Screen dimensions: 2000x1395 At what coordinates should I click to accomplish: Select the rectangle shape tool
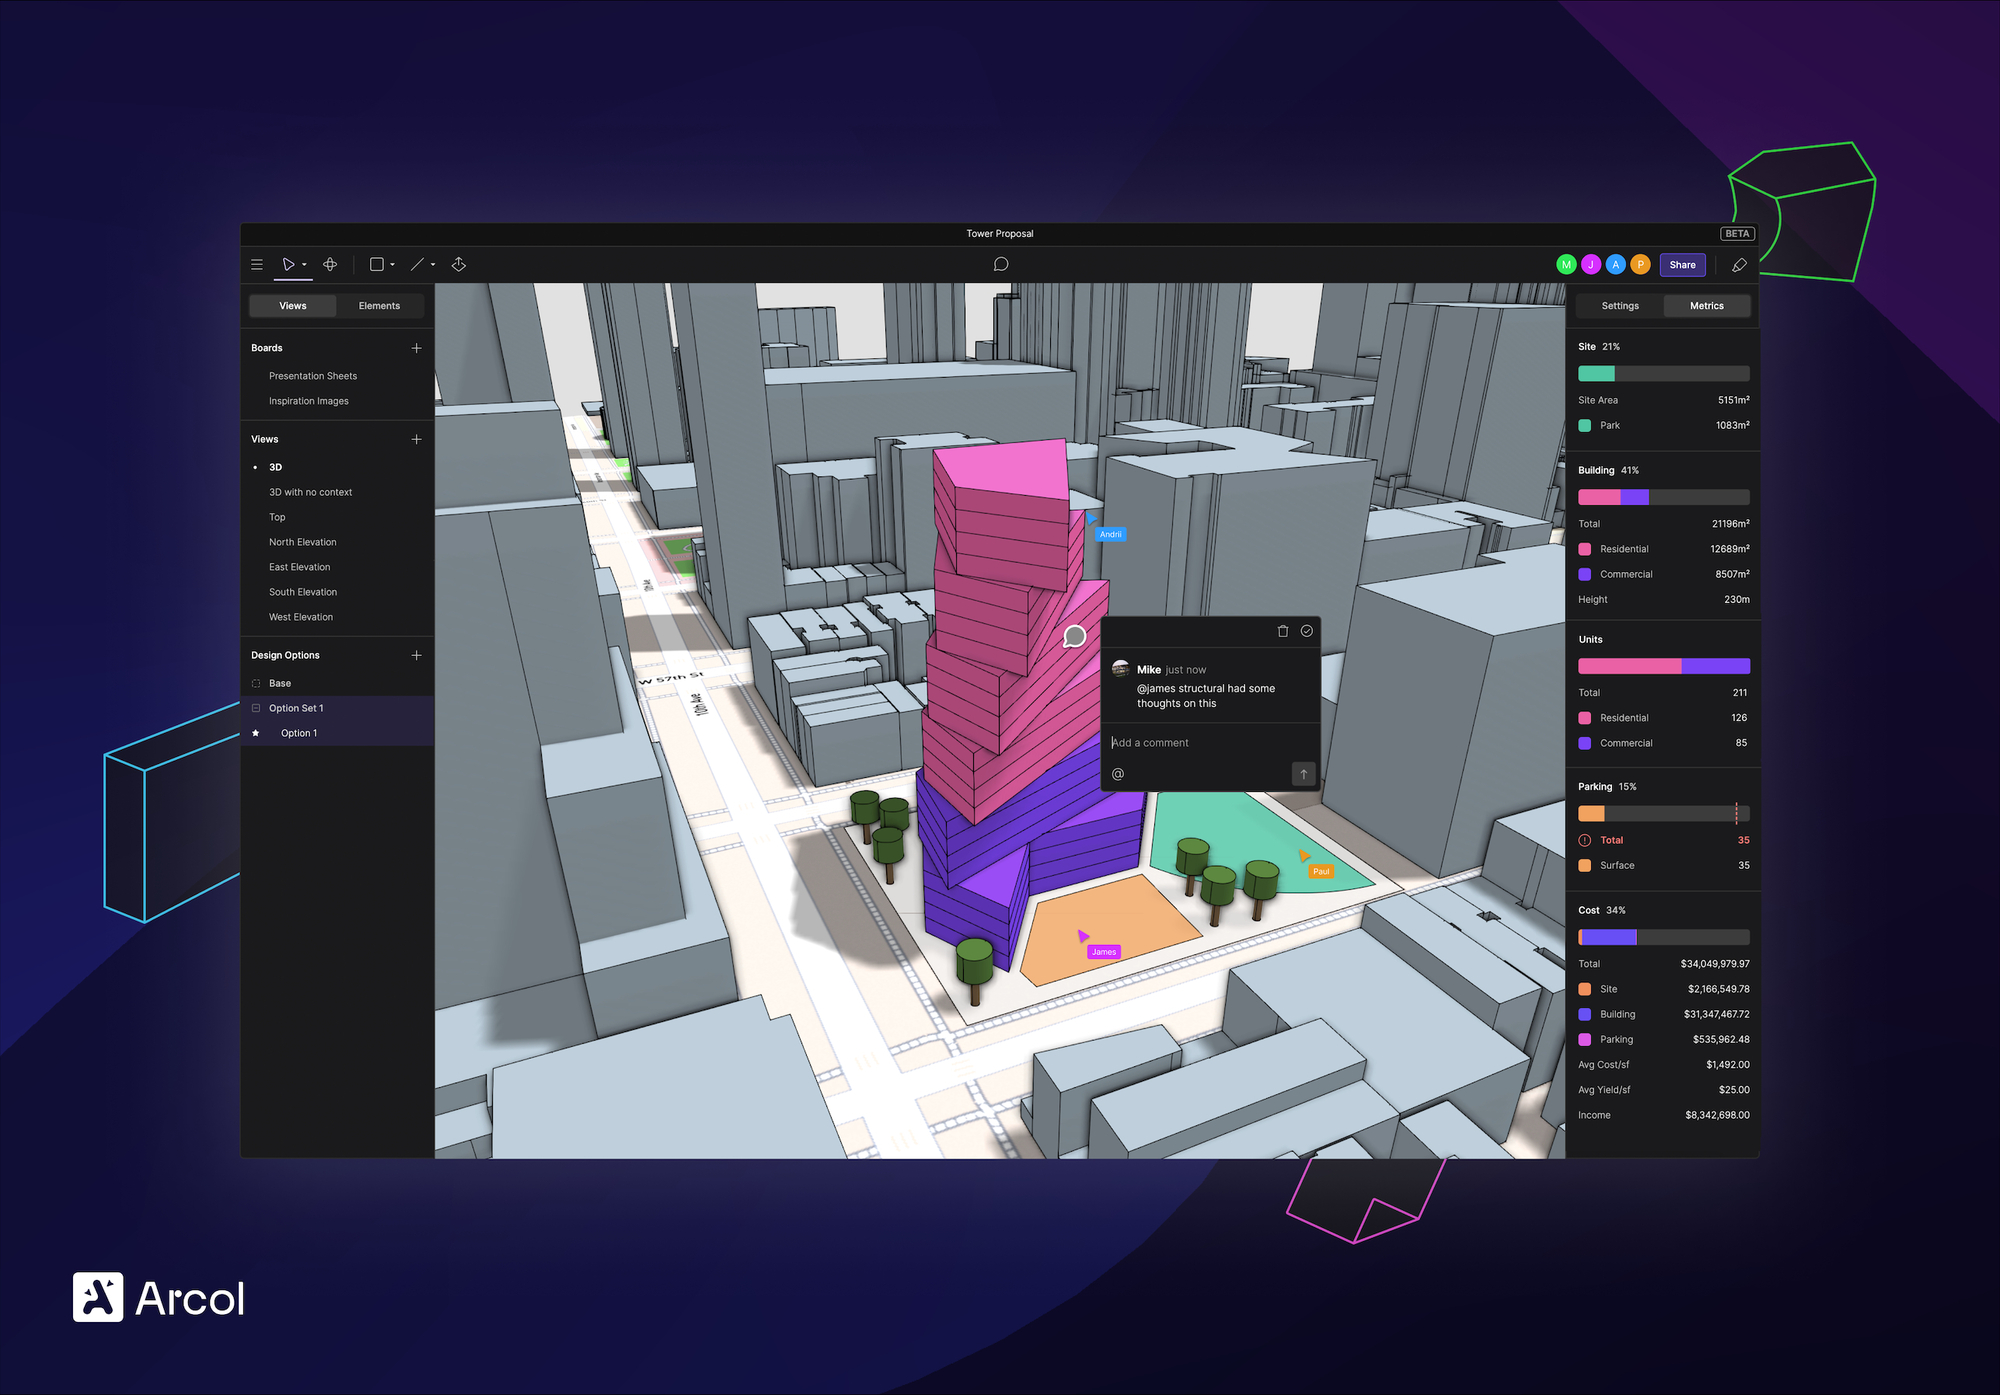[377, 265]
